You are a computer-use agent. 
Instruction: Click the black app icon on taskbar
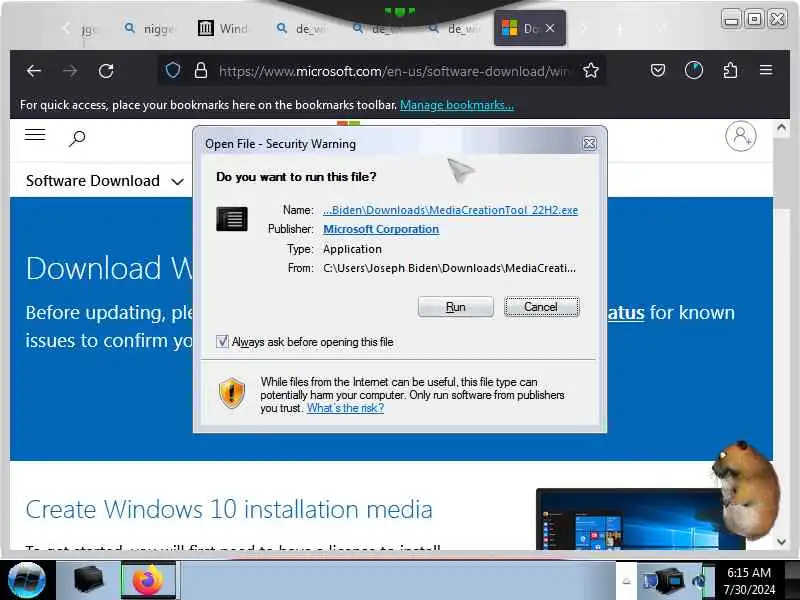click(x=88, y=580)
